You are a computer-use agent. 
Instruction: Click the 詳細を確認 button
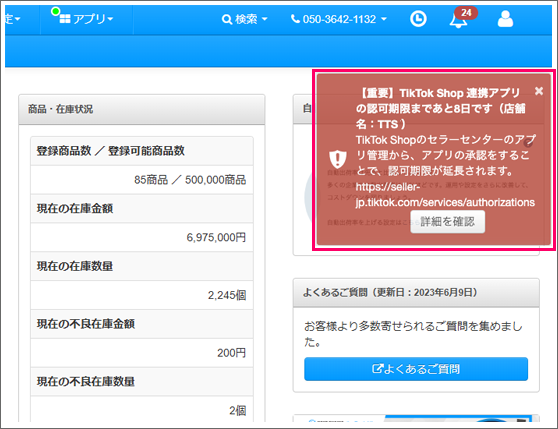447,222
